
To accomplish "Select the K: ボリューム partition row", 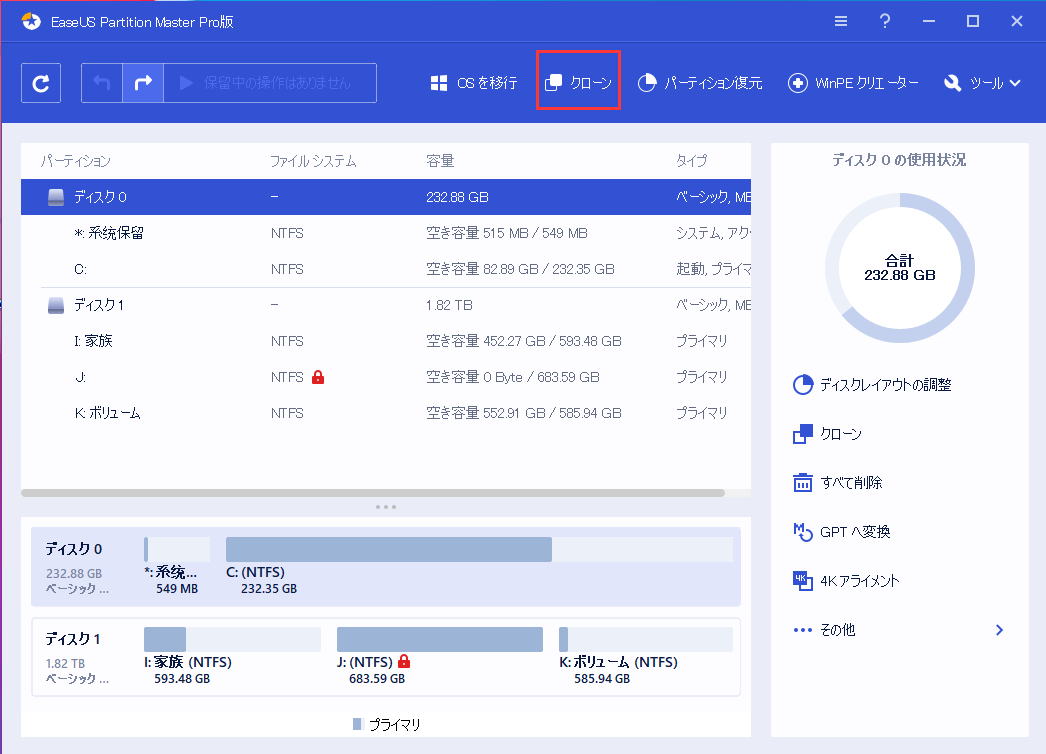I will [386, 413].
